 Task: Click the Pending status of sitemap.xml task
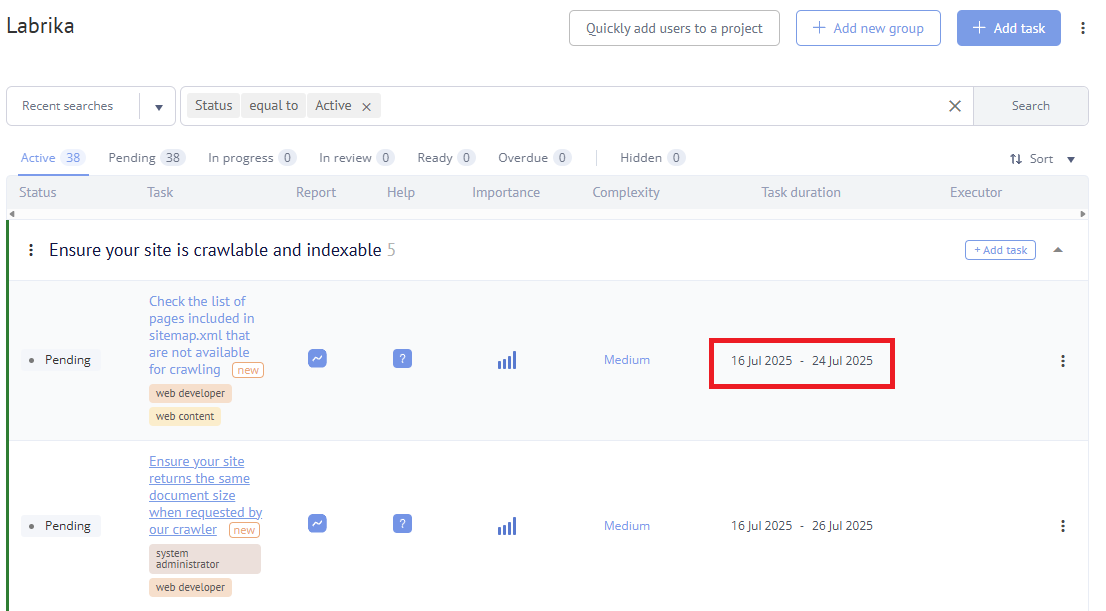pos(66,360)
